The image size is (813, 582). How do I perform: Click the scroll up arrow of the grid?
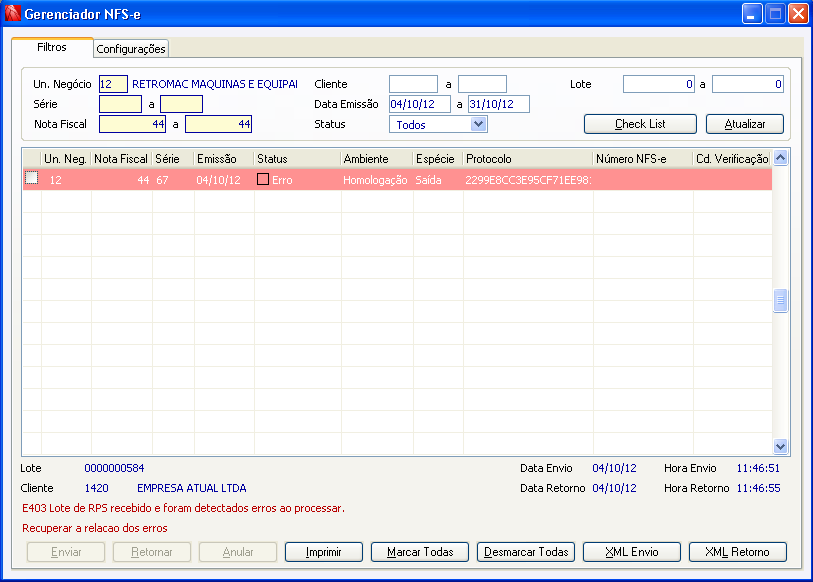click(x=780, y=158)
